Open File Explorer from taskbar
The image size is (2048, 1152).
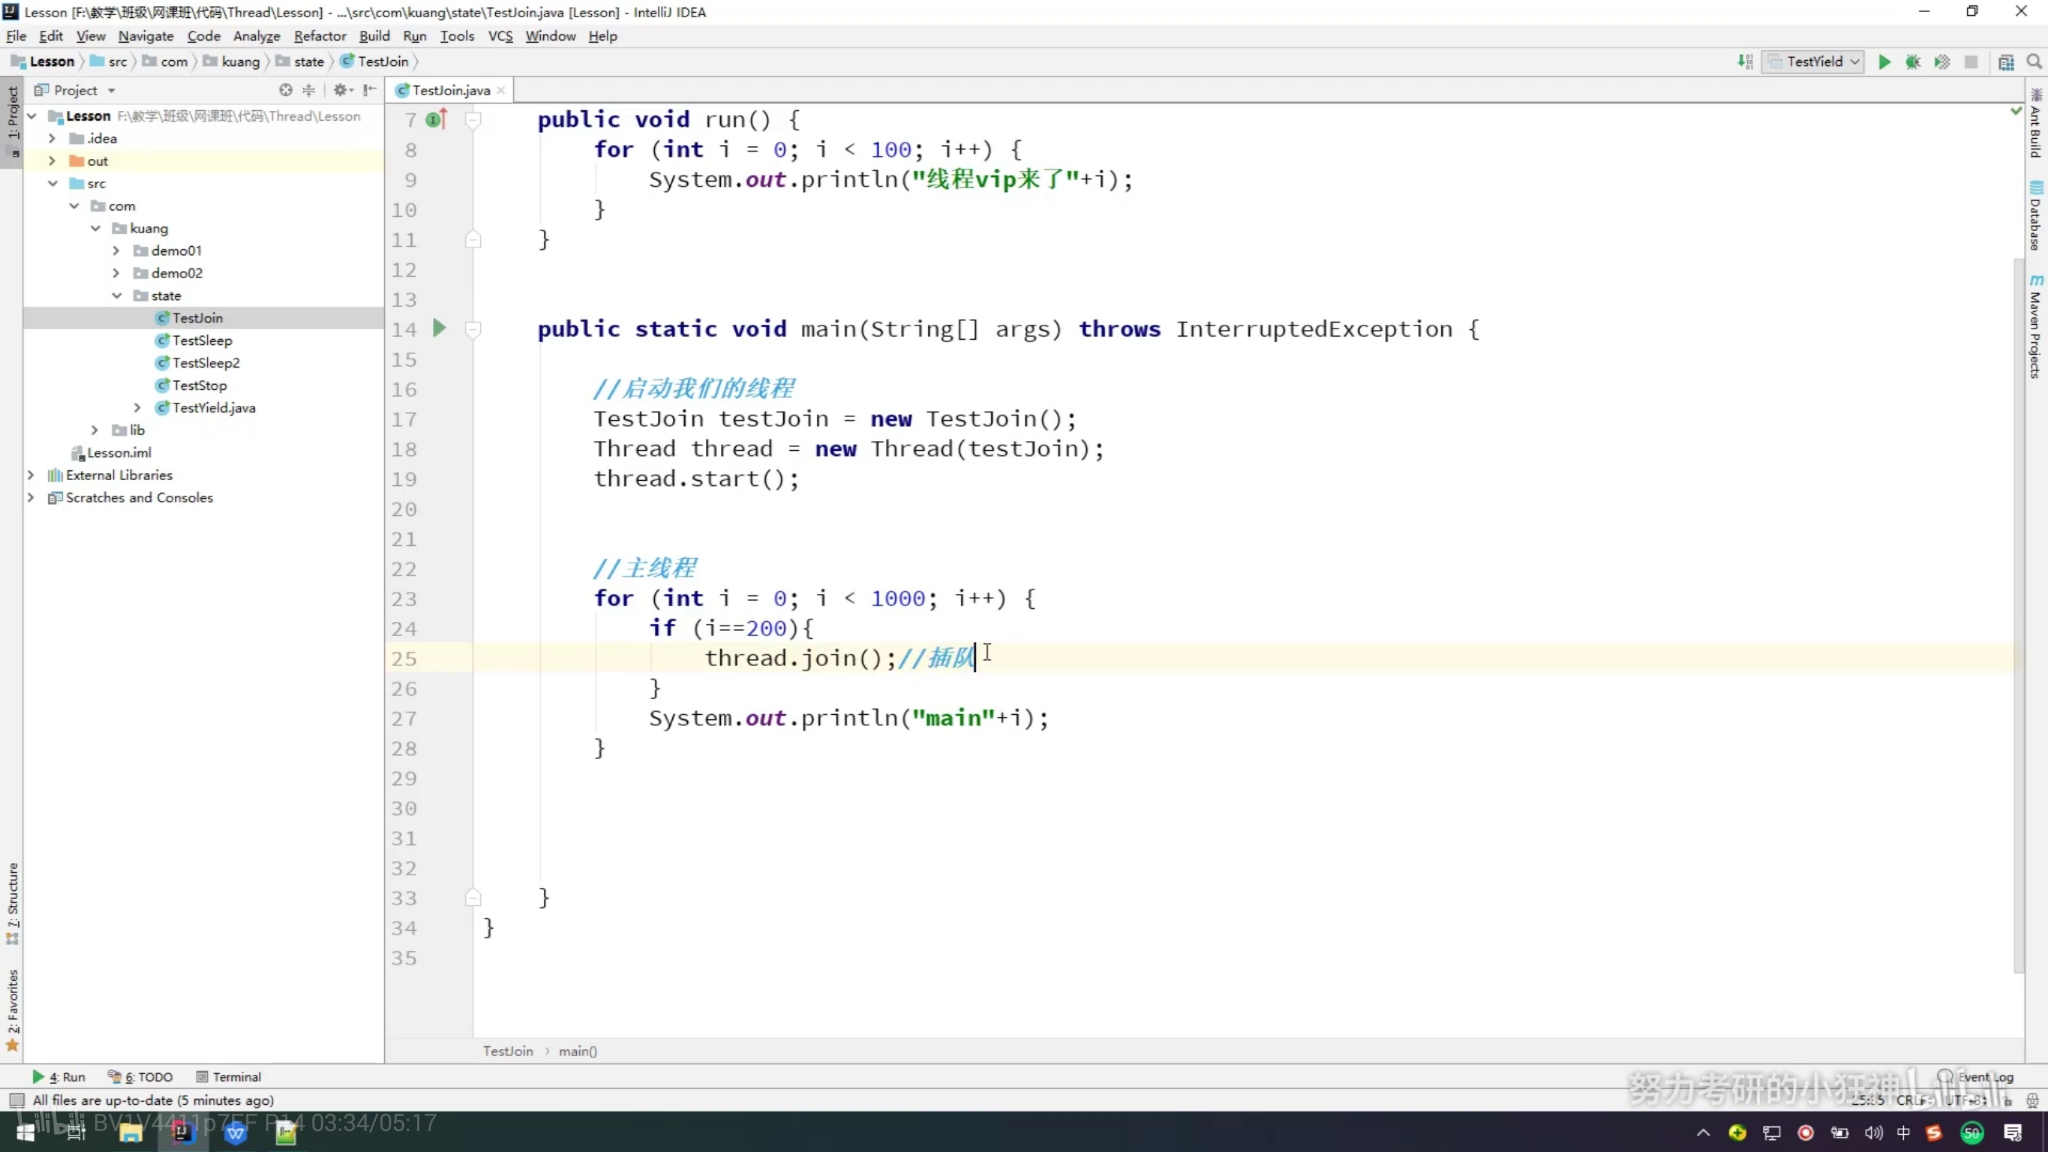130,1132
